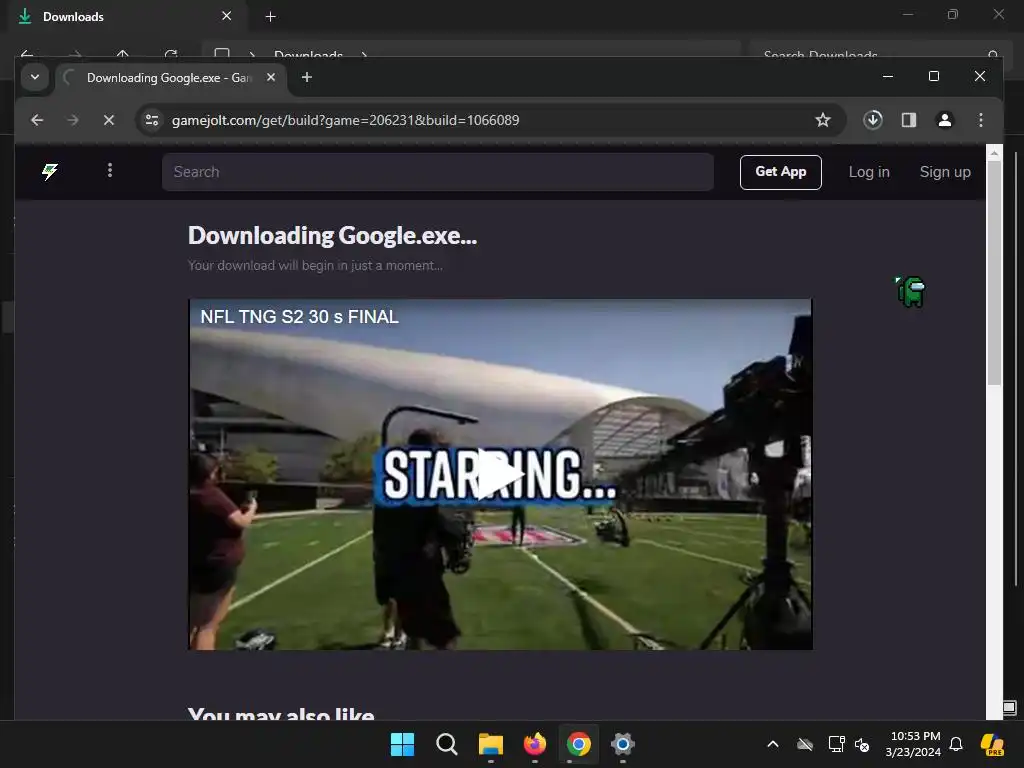Bookmark this page with star icon

pyautogui.click(x=823, y=120)
